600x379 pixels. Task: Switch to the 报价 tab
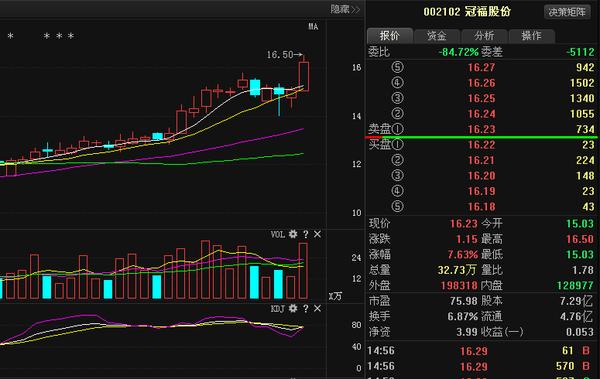[x=390, y=36]
